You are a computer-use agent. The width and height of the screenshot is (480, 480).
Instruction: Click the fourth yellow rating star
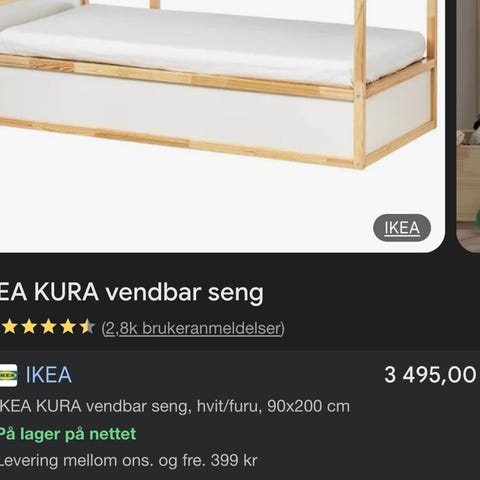coord(68,327)
